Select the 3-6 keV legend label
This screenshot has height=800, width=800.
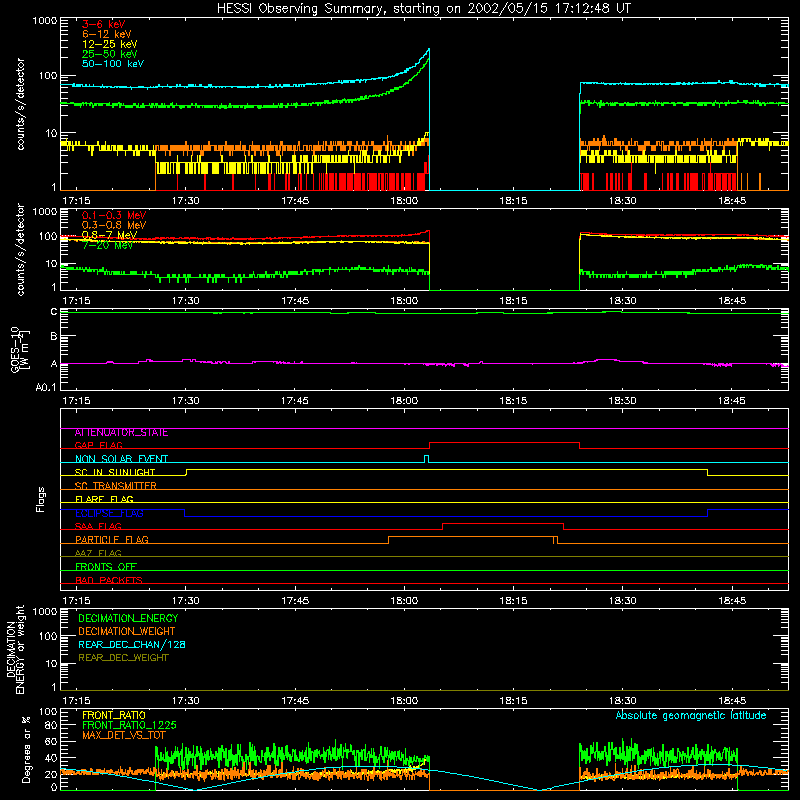pos(103,24)
